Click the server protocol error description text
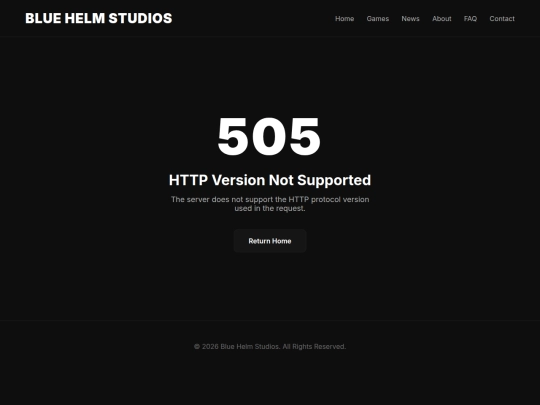The width and height of the screenshot is (540, 405). pyautogui.click(x=270, y=204)
